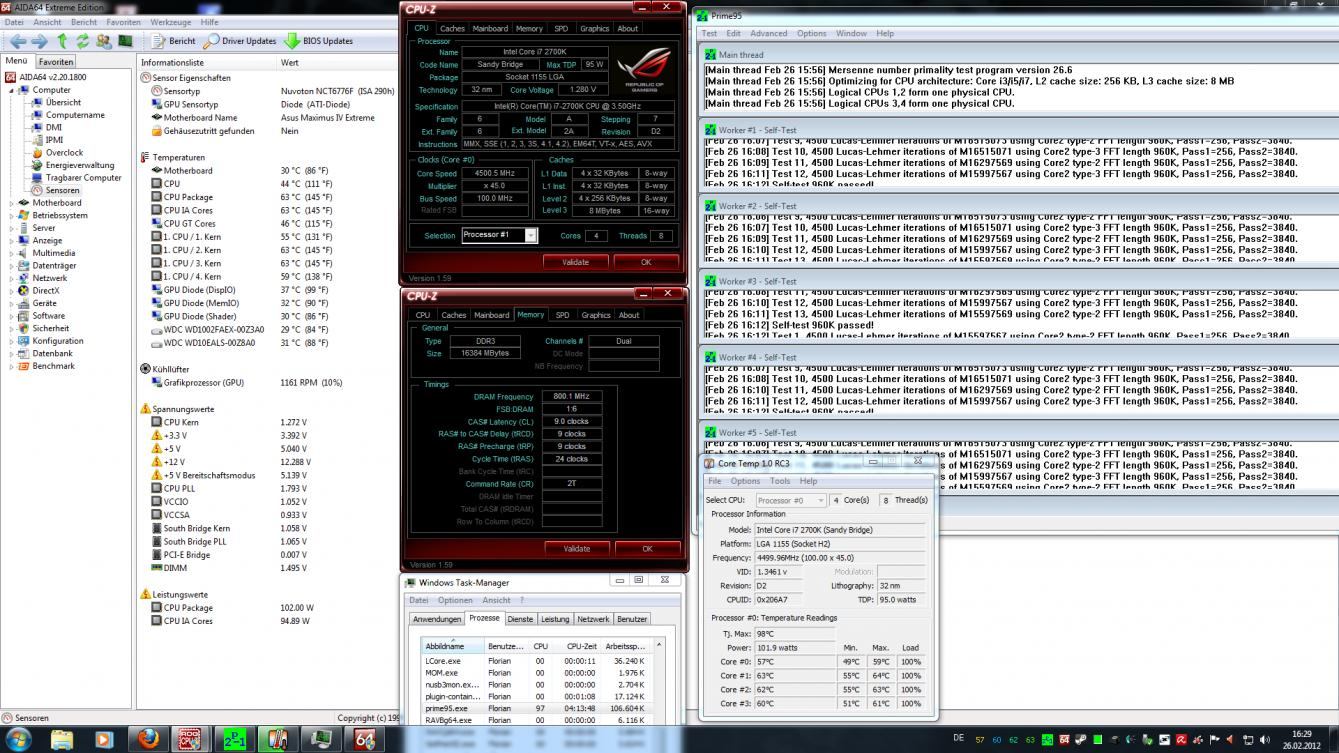The image size is (1339, 753).
Task: Select the LCore.exe process row
Action: 535,660
